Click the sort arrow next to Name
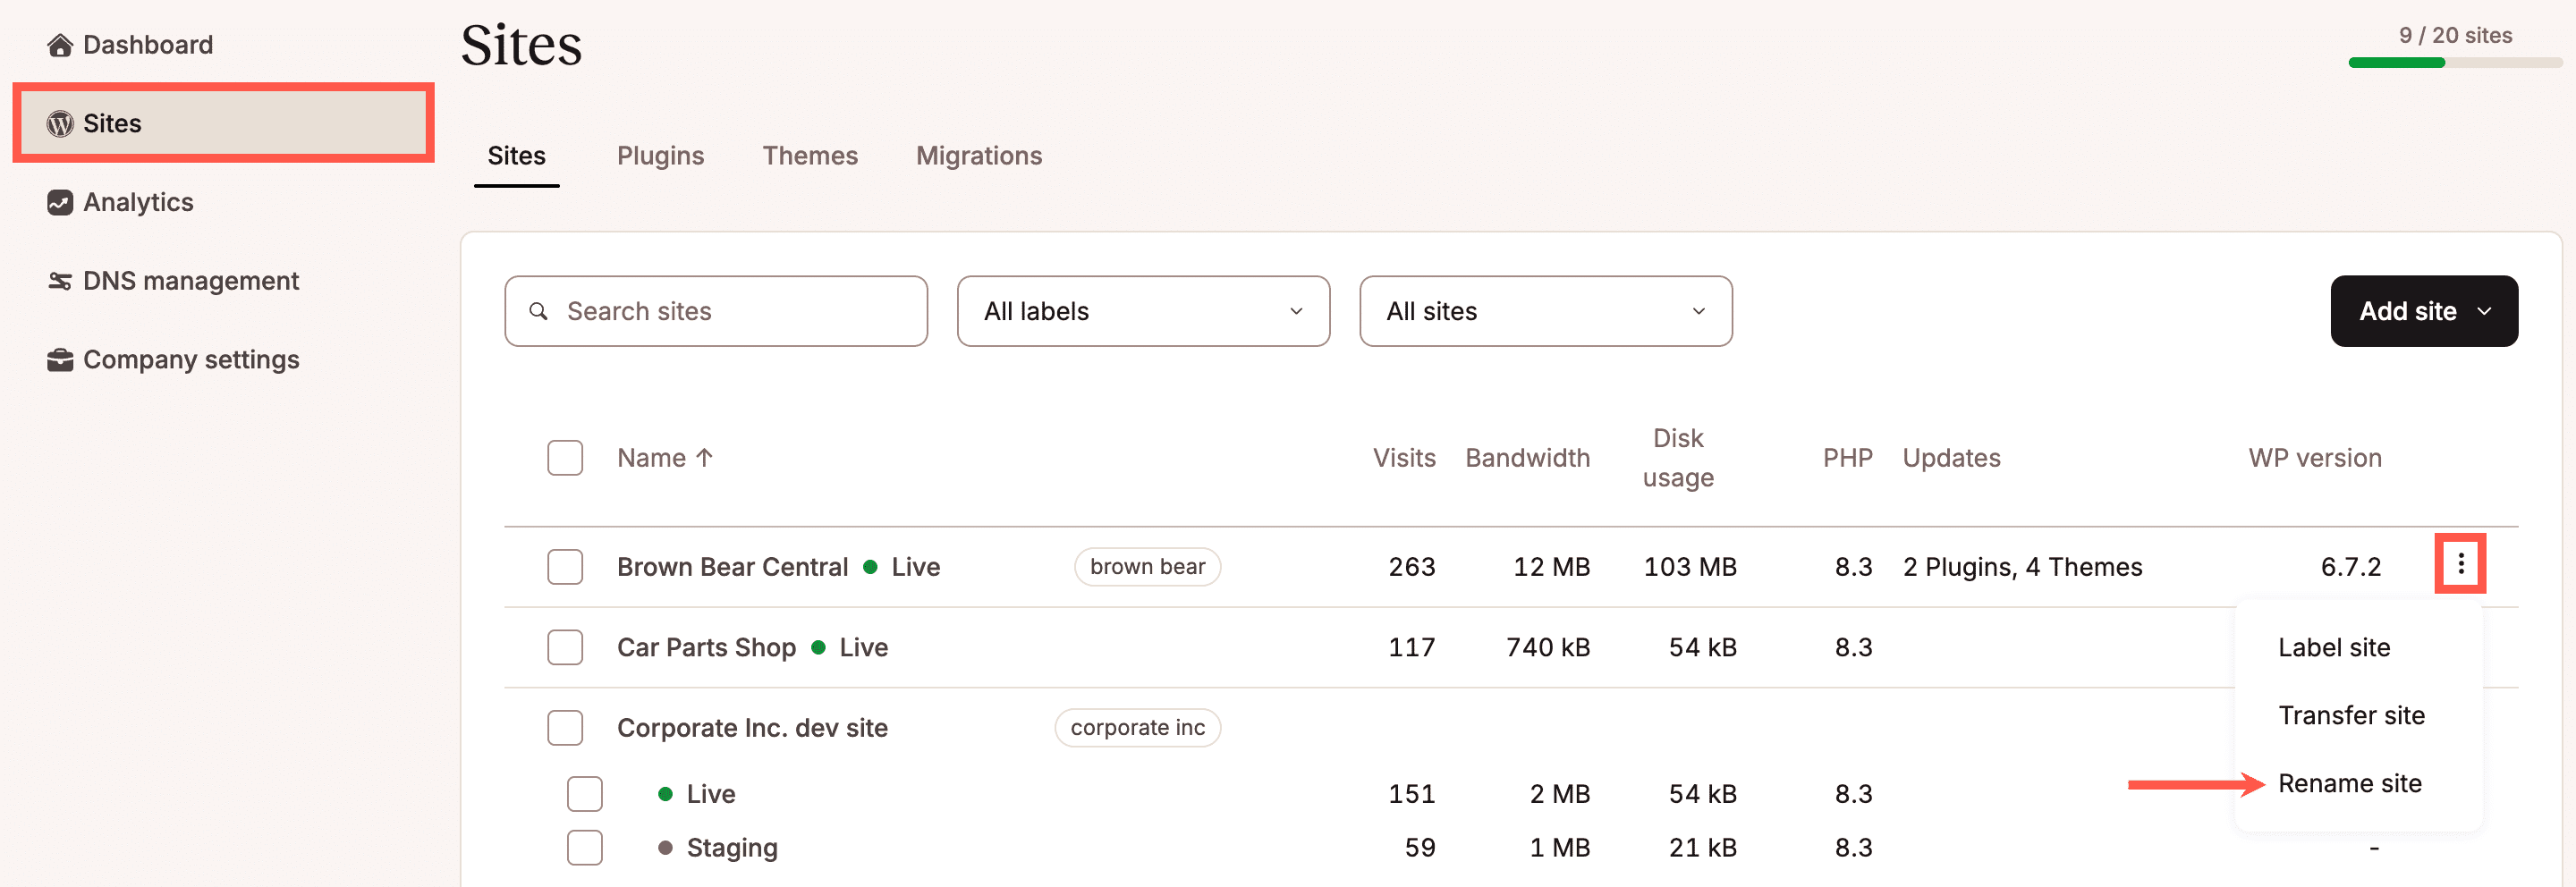2576x887 pixels. coord(705,457)
